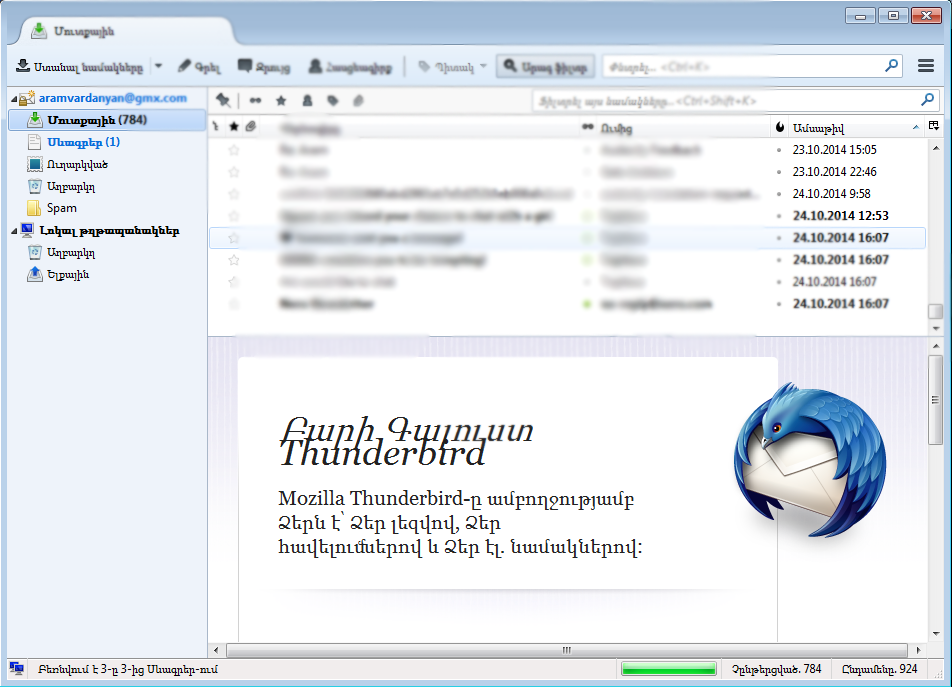Select the message dated 24.10.2014 9:58
Image resolution: width=952 pixels, height=687 pixels.
coord(567,194)
